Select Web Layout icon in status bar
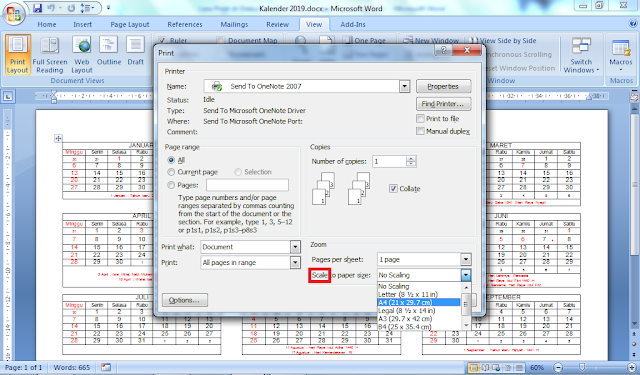 click(x=496, y=368)
